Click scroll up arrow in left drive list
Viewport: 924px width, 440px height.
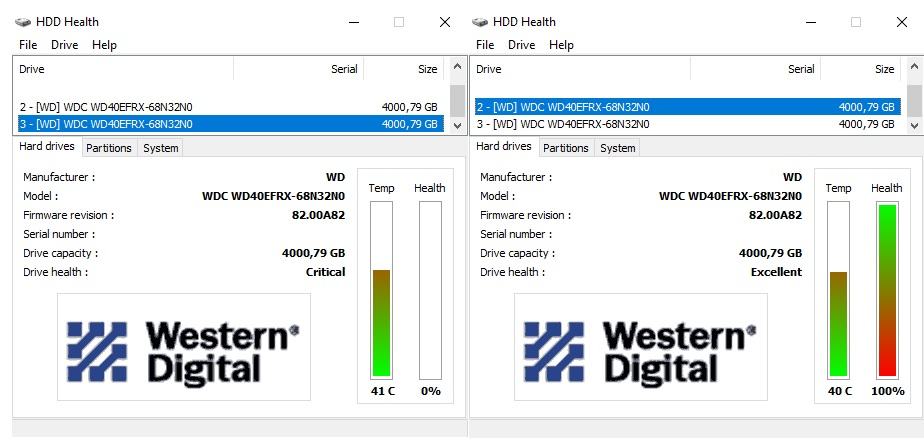click(x=457, y=66)
